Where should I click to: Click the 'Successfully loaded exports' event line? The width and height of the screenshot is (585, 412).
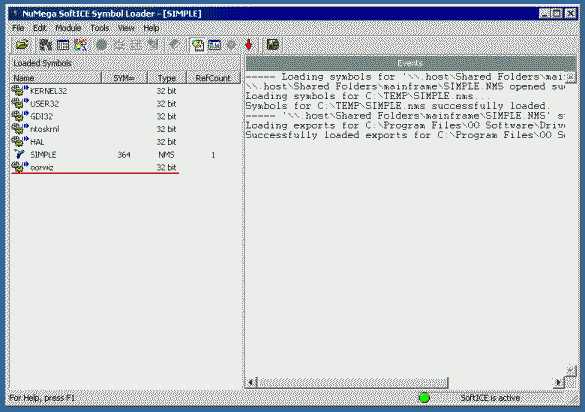click(x=405, y=135)
